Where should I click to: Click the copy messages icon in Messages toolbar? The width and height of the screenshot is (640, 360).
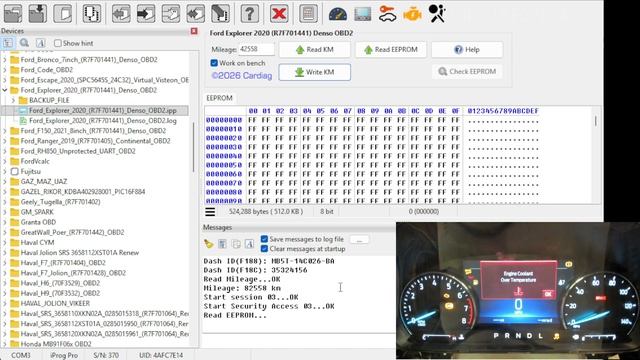pos(236,244)
